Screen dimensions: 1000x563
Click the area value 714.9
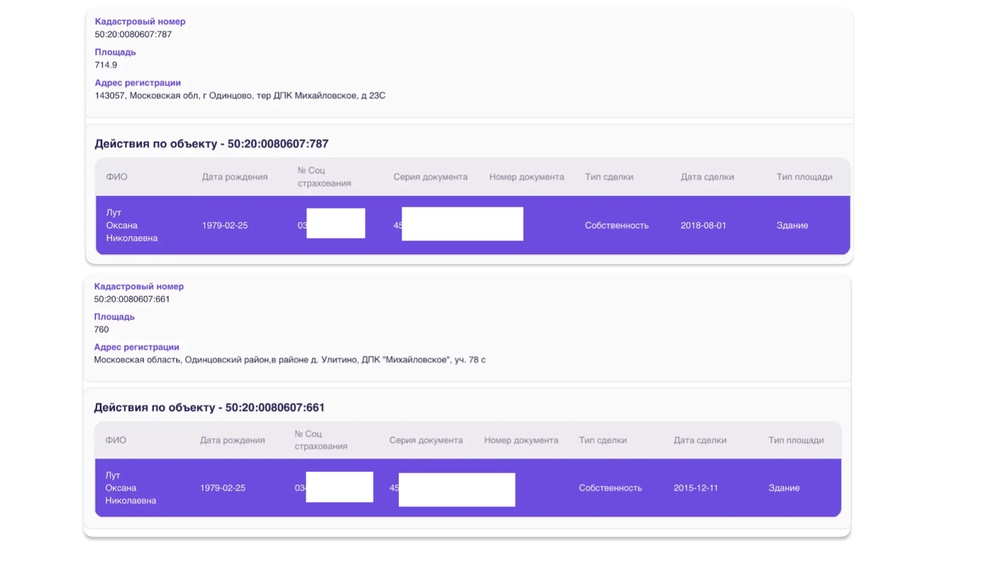106,65
